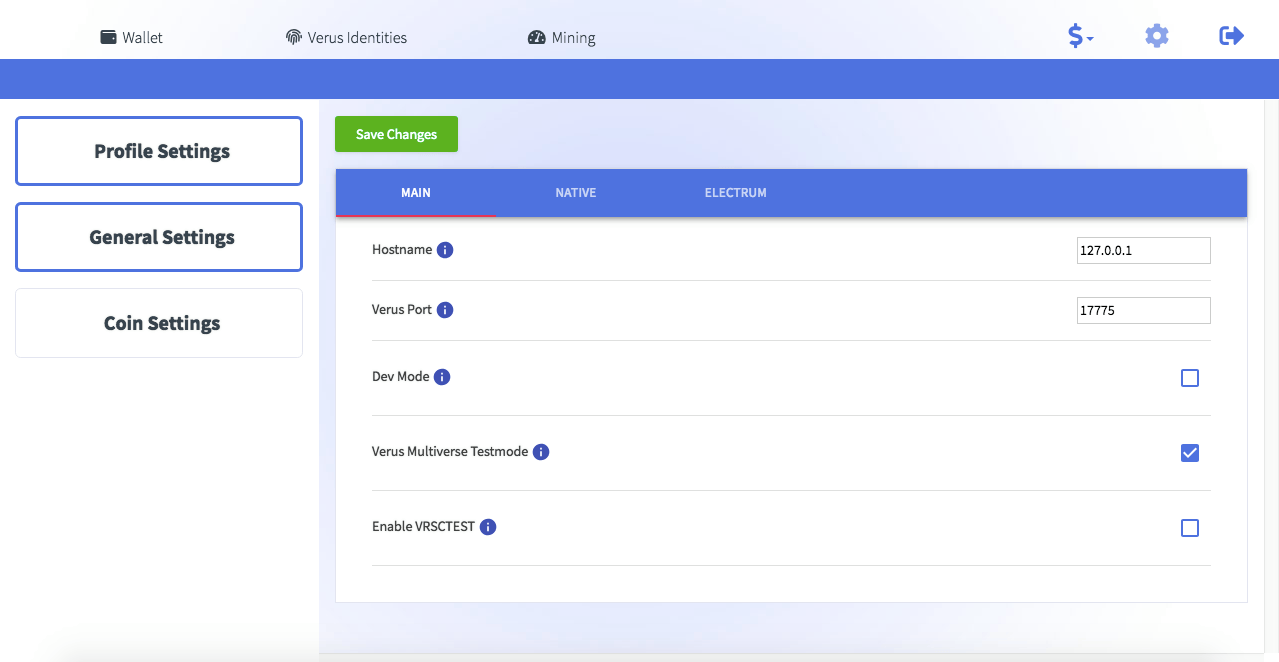
Task: Open Verus Identities page
Action: pos(346,37)
